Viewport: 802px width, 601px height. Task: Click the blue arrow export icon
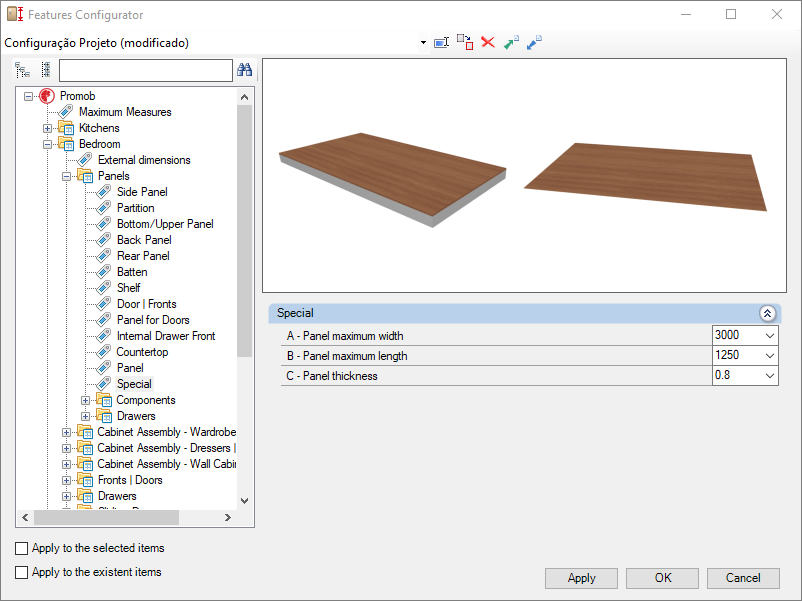[x=534, y=42]
